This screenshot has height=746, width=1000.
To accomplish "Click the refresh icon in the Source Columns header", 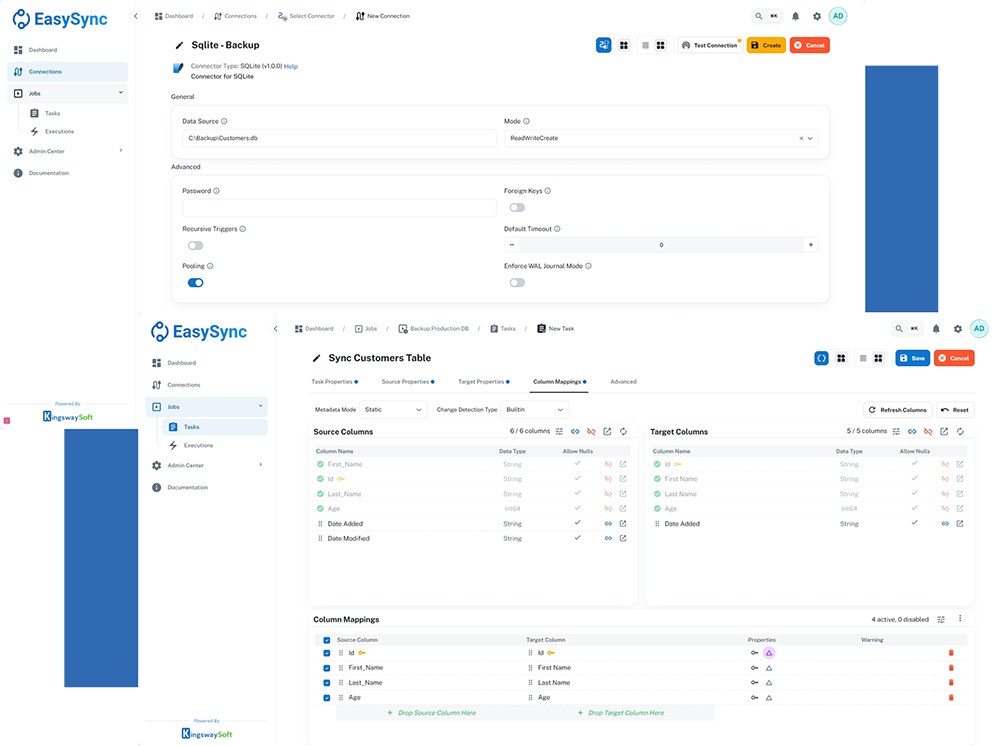I will [x=623, y=432].
